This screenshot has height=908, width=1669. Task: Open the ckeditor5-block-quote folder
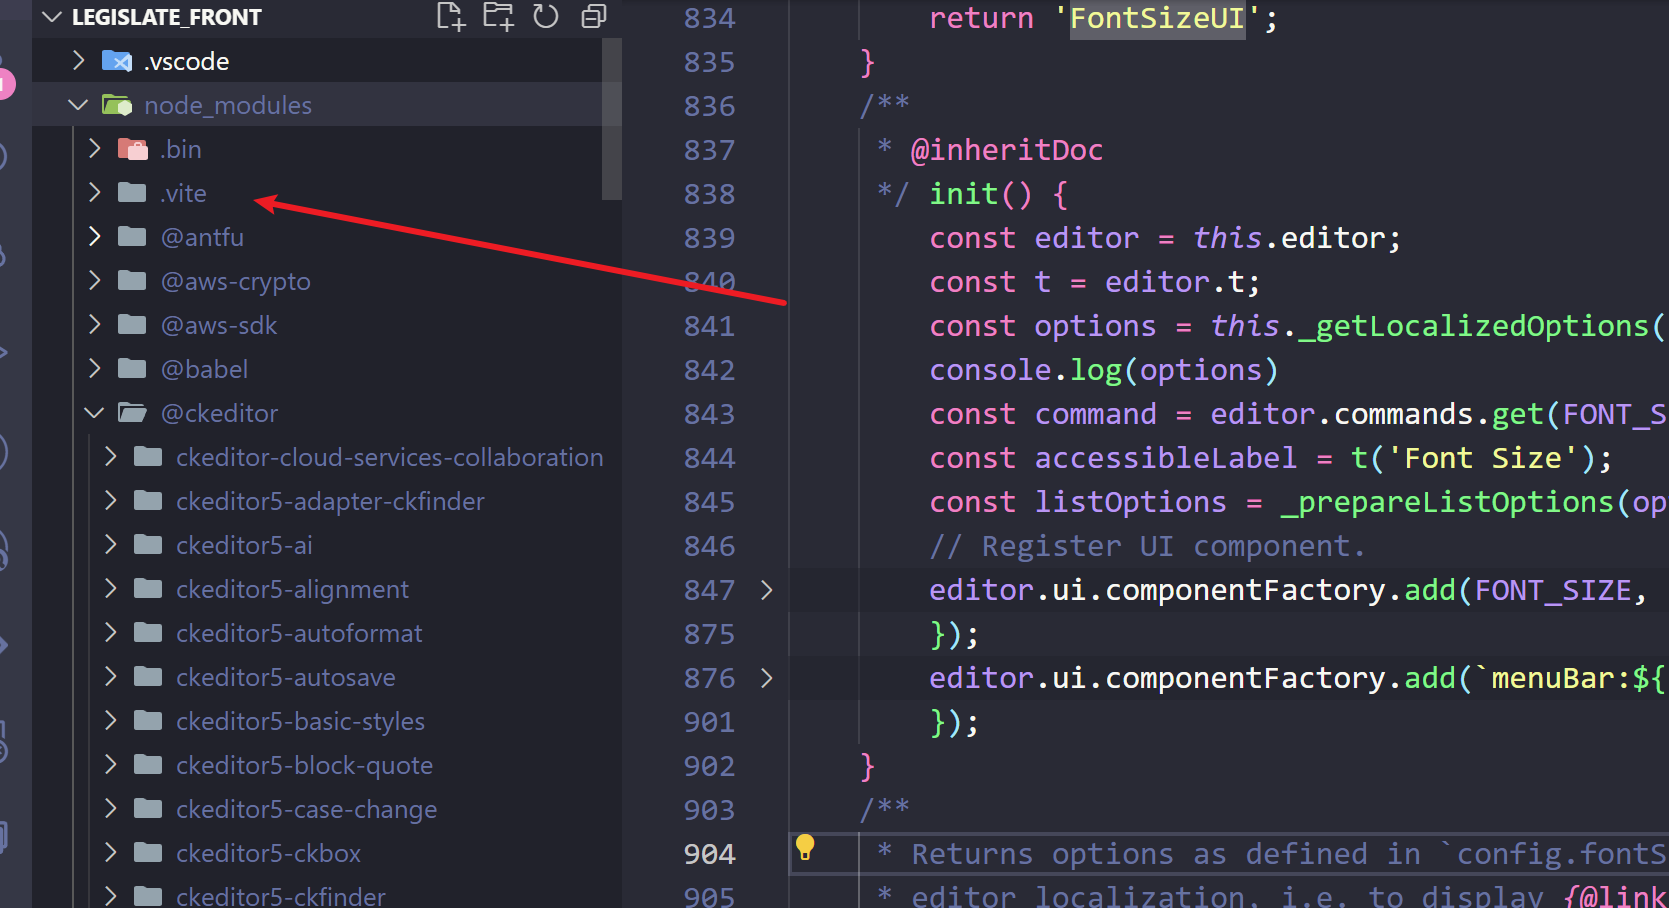tap(304, 765)
